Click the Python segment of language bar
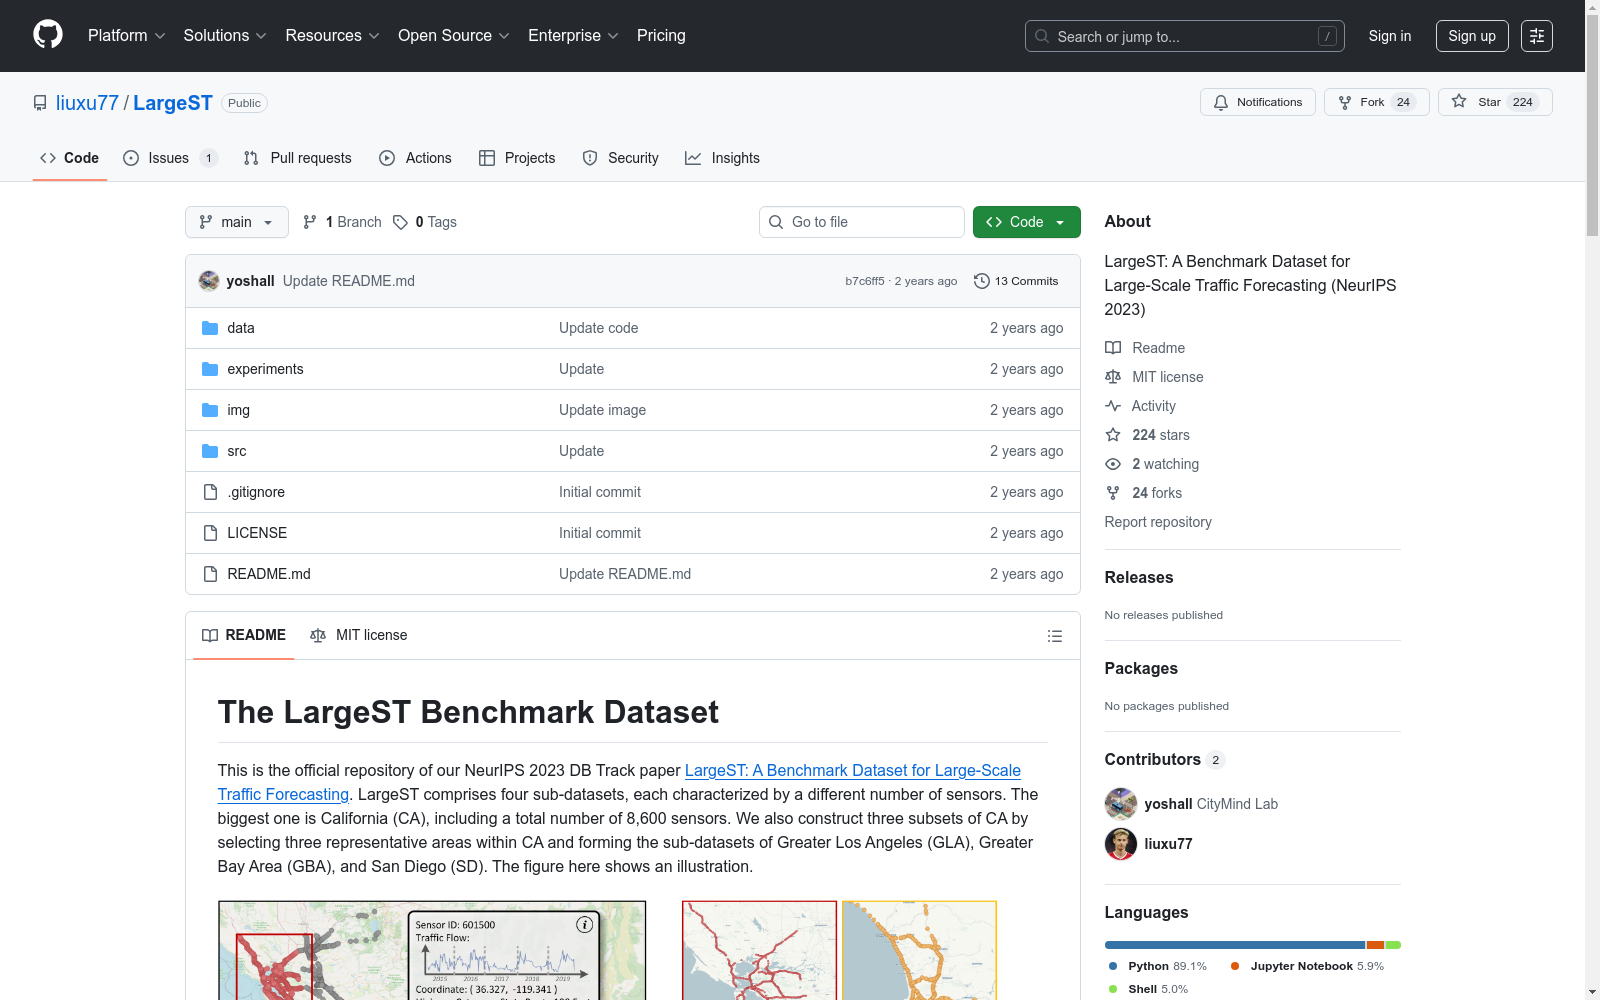This screenshot has height=1000, width=1600. pos(1235,945)
